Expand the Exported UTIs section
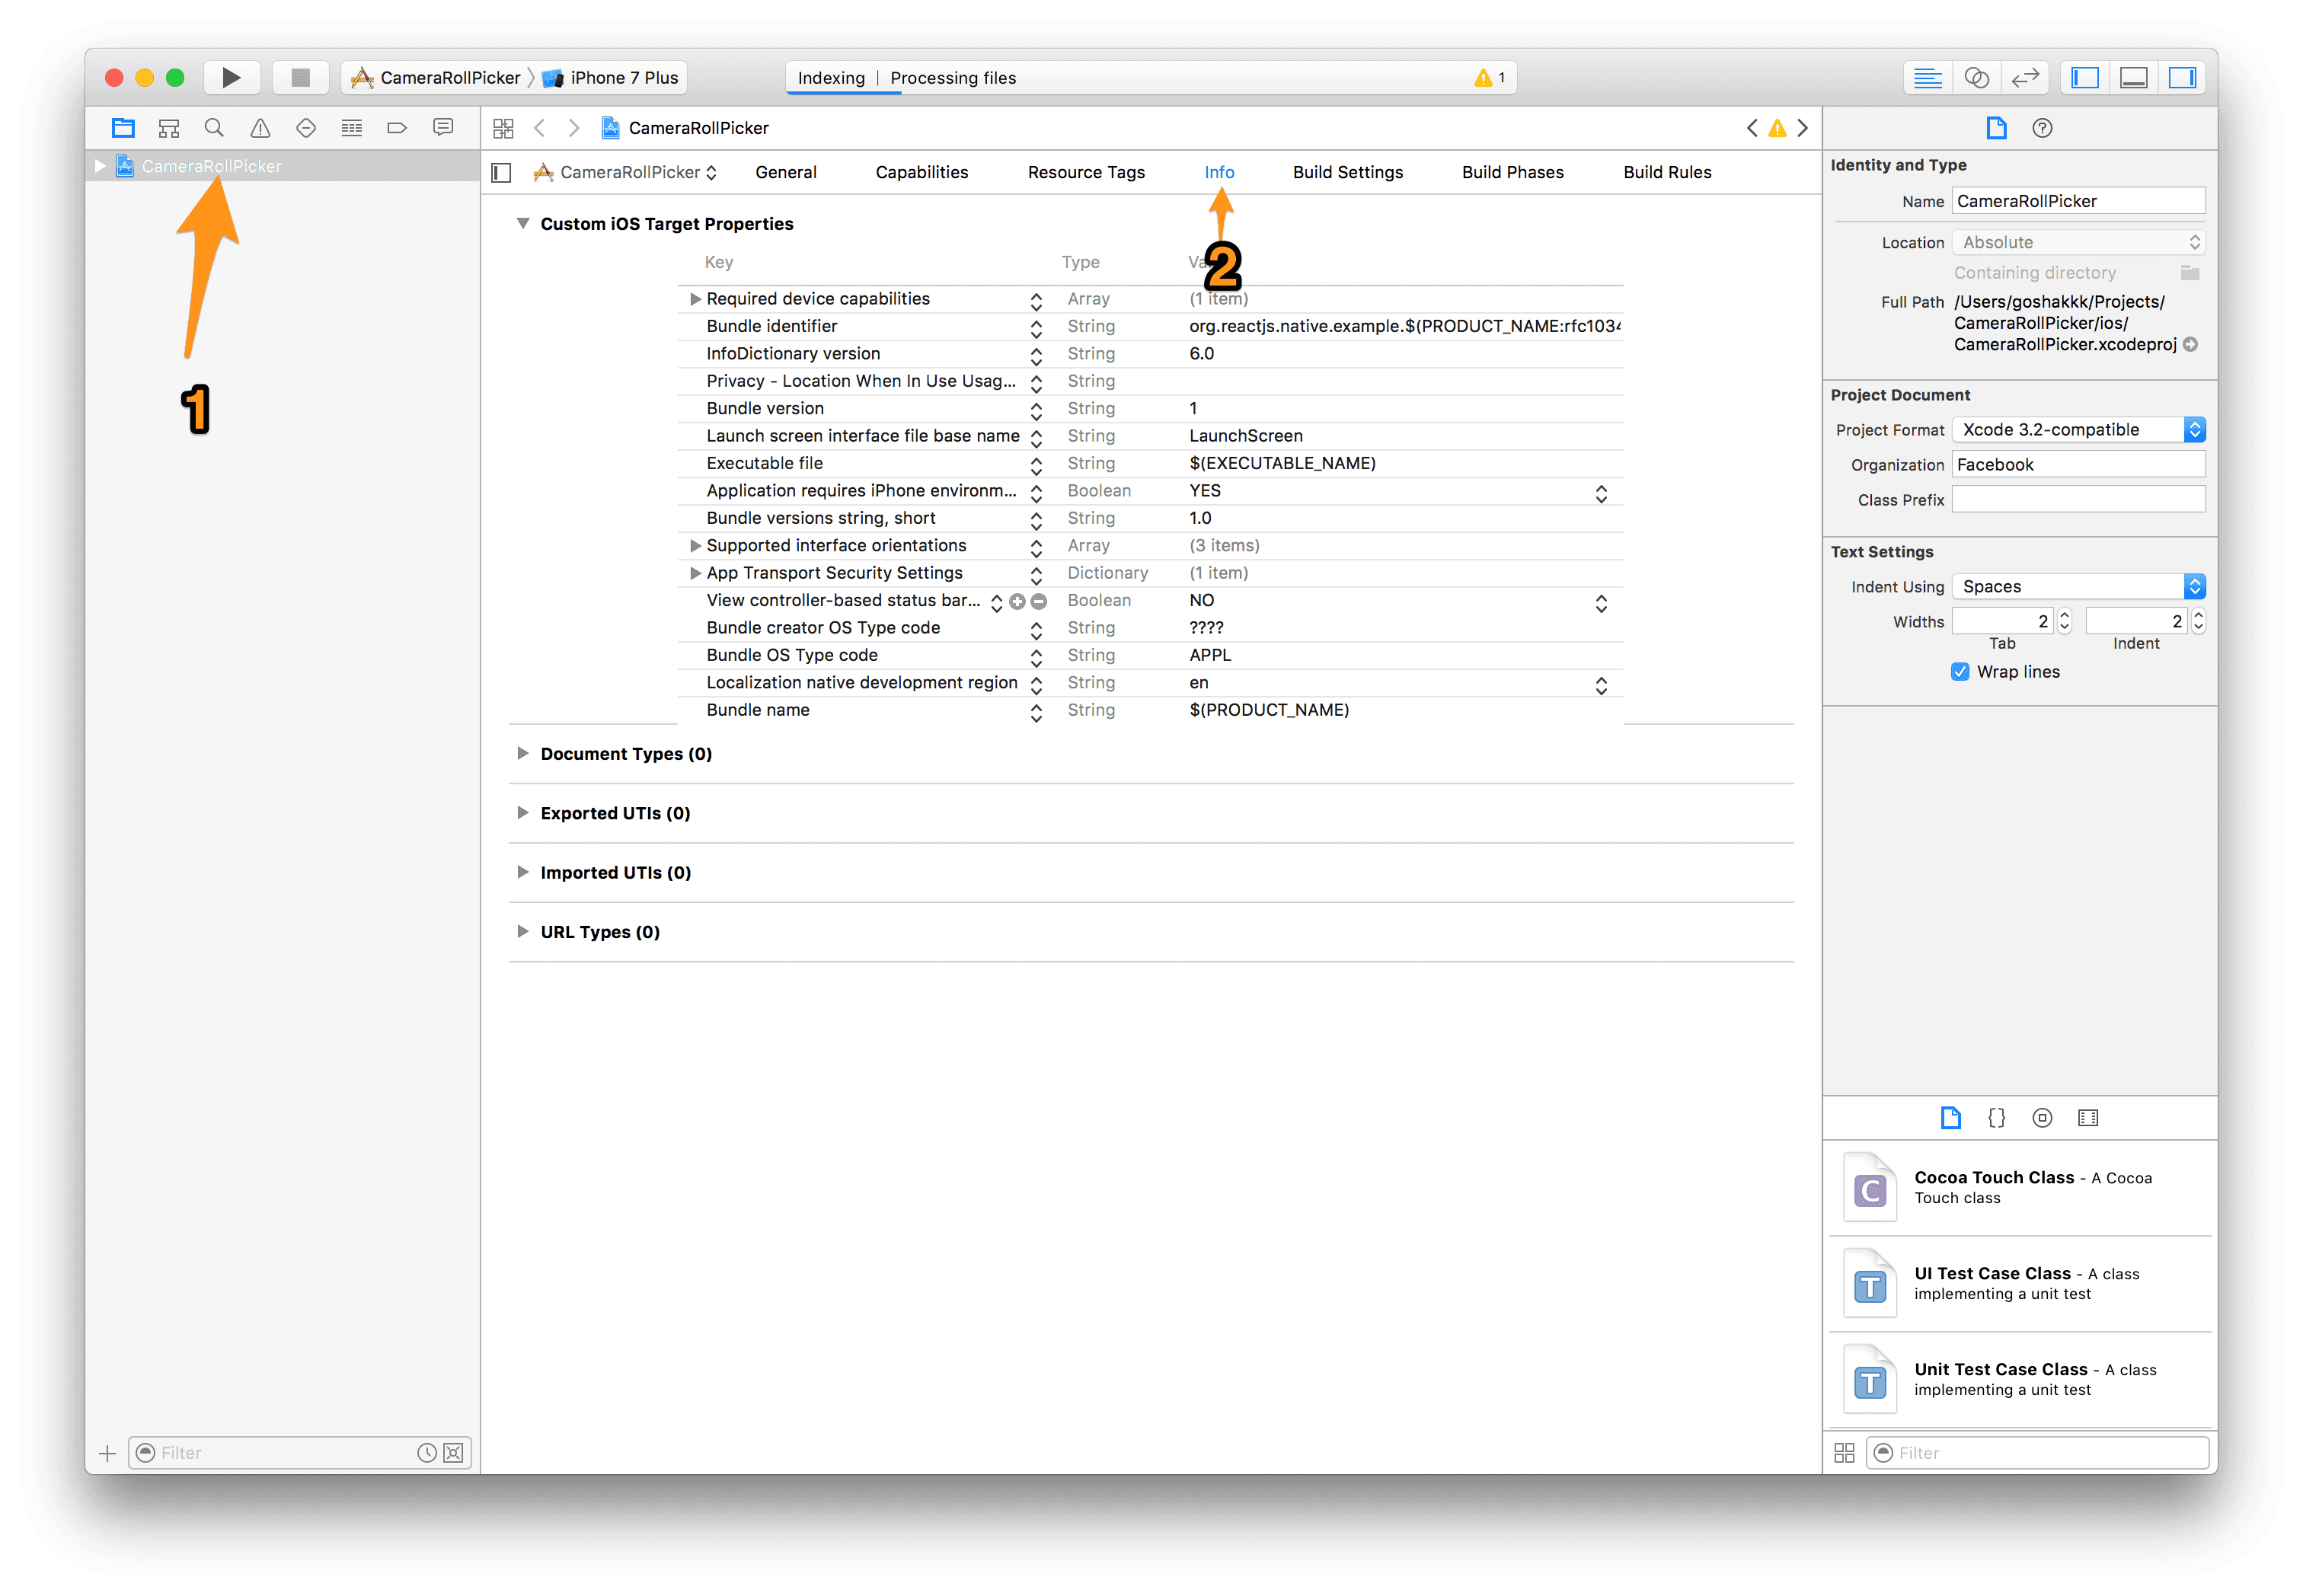Viewport: 2303px width, 1596px height. click(x=522, y=812)
